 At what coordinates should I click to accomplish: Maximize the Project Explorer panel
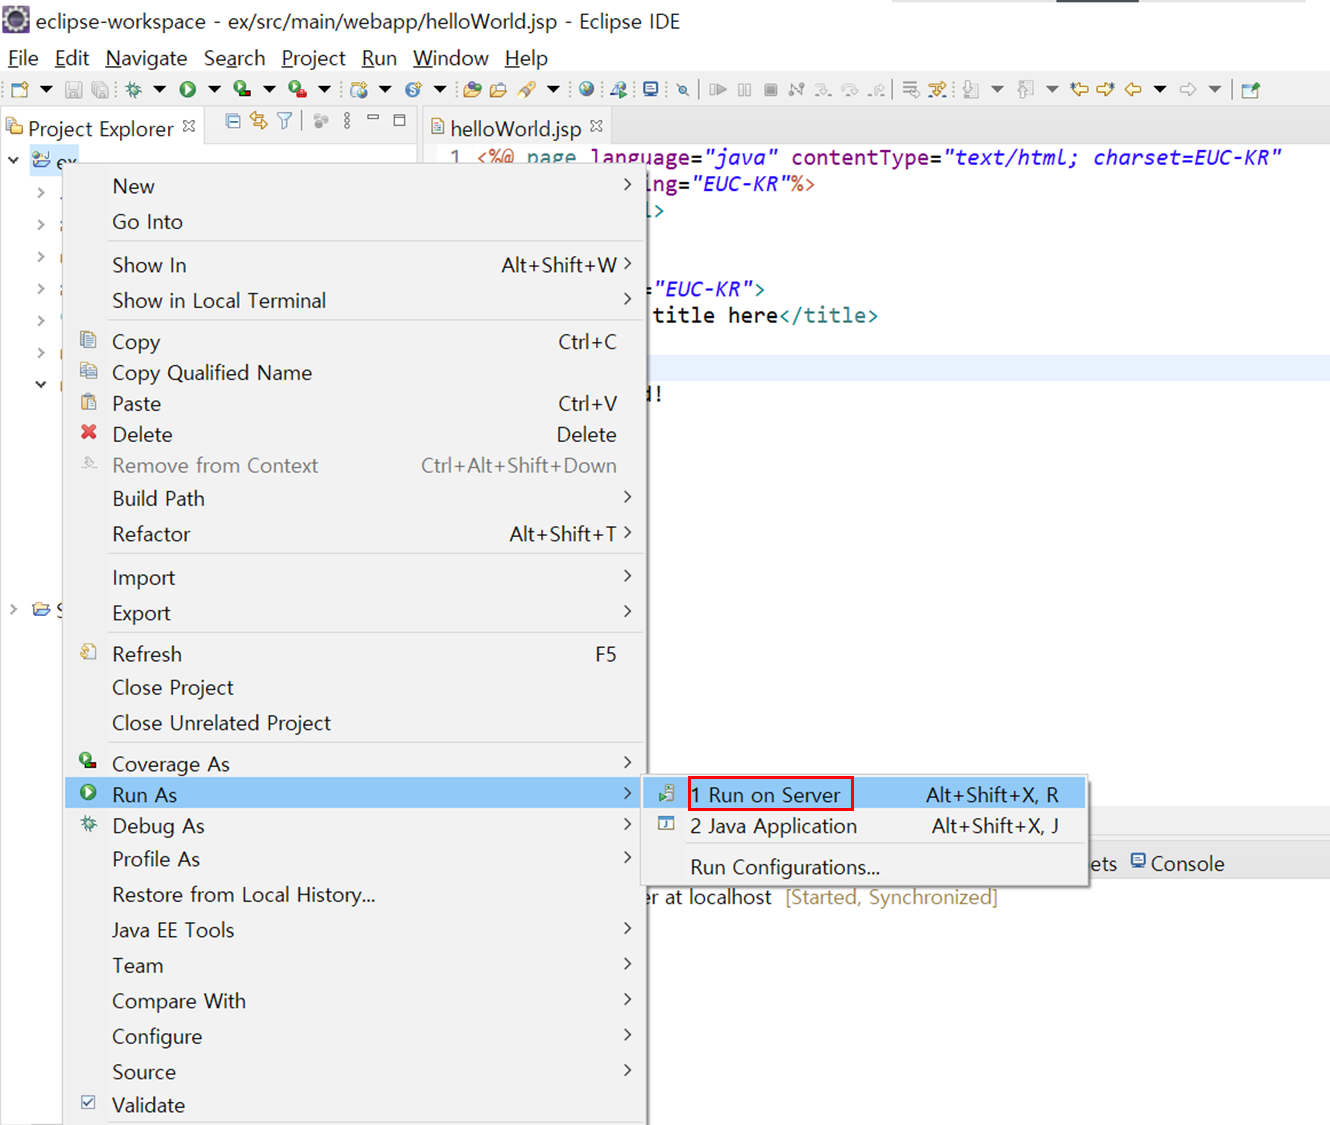(x=399, y=120)
